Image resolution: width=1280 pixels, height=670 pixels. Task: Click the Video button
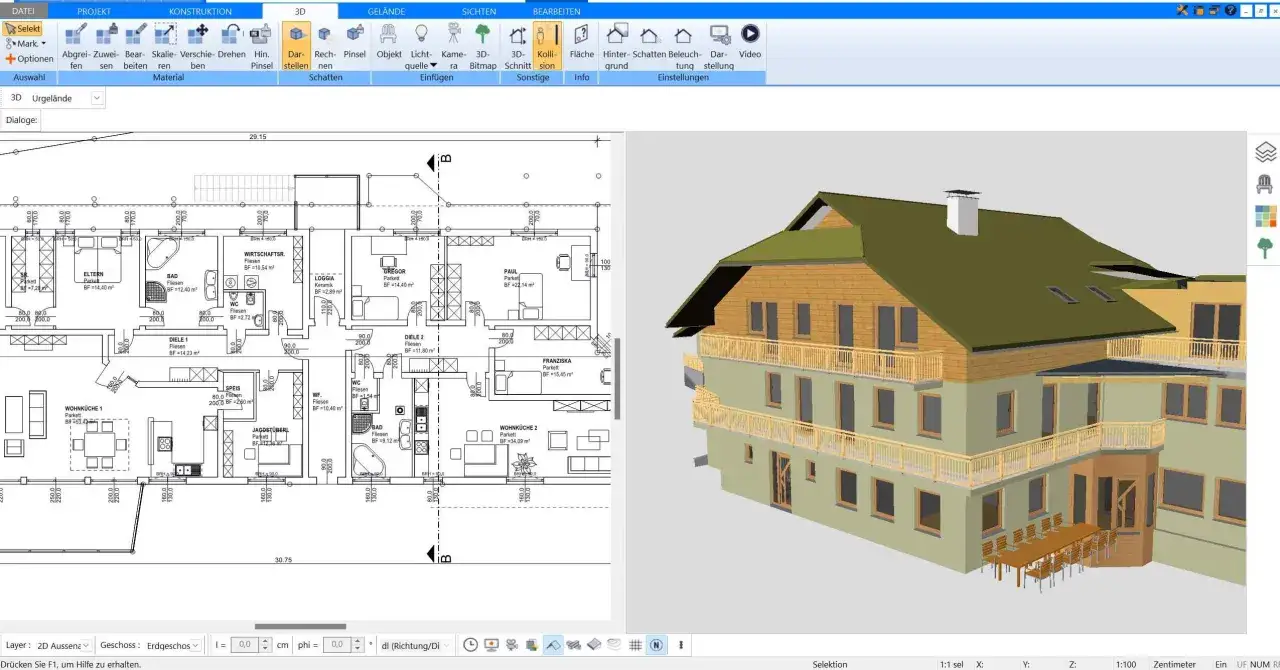click(750, 41)
